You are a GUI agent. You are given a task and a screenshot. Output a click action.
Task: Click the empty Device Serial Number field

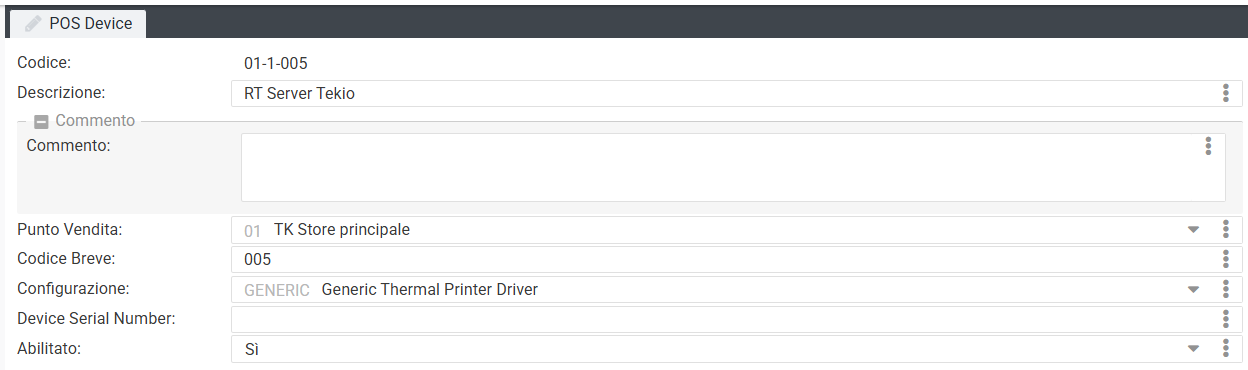[724, 319]
